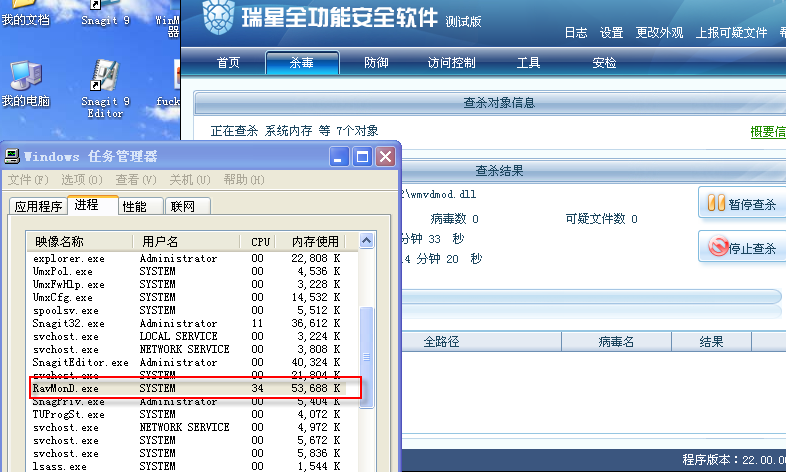Sort processes by 用户名 column header
The height and width of the screenshot is (472, 786).
(x=186, y=242)
